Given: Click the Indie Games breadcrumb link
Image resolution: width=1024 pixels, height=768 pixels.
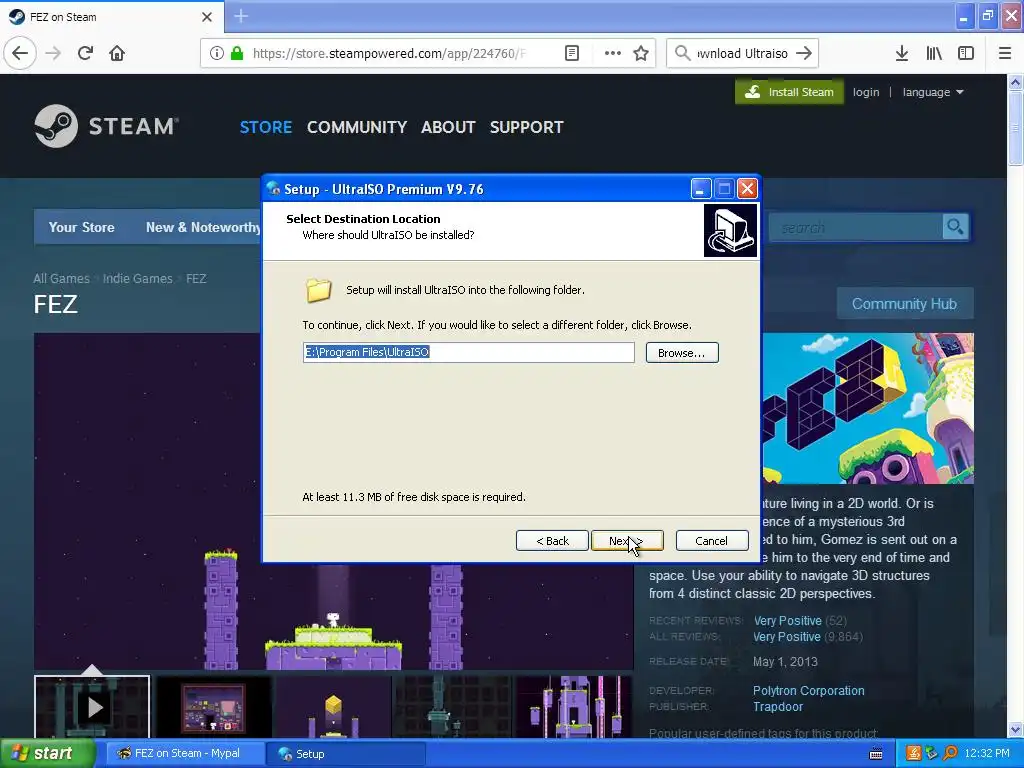Looking at the screenshot, I should 138,278.
